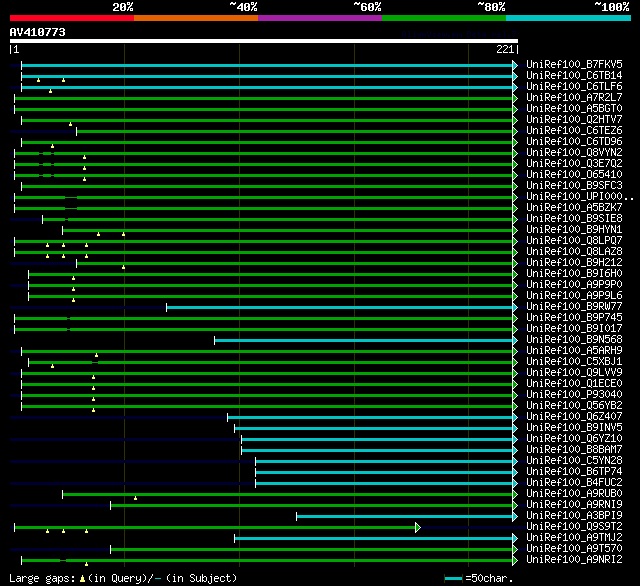Click UniRef100_B6TP74 hit name

tap(574, 472)
